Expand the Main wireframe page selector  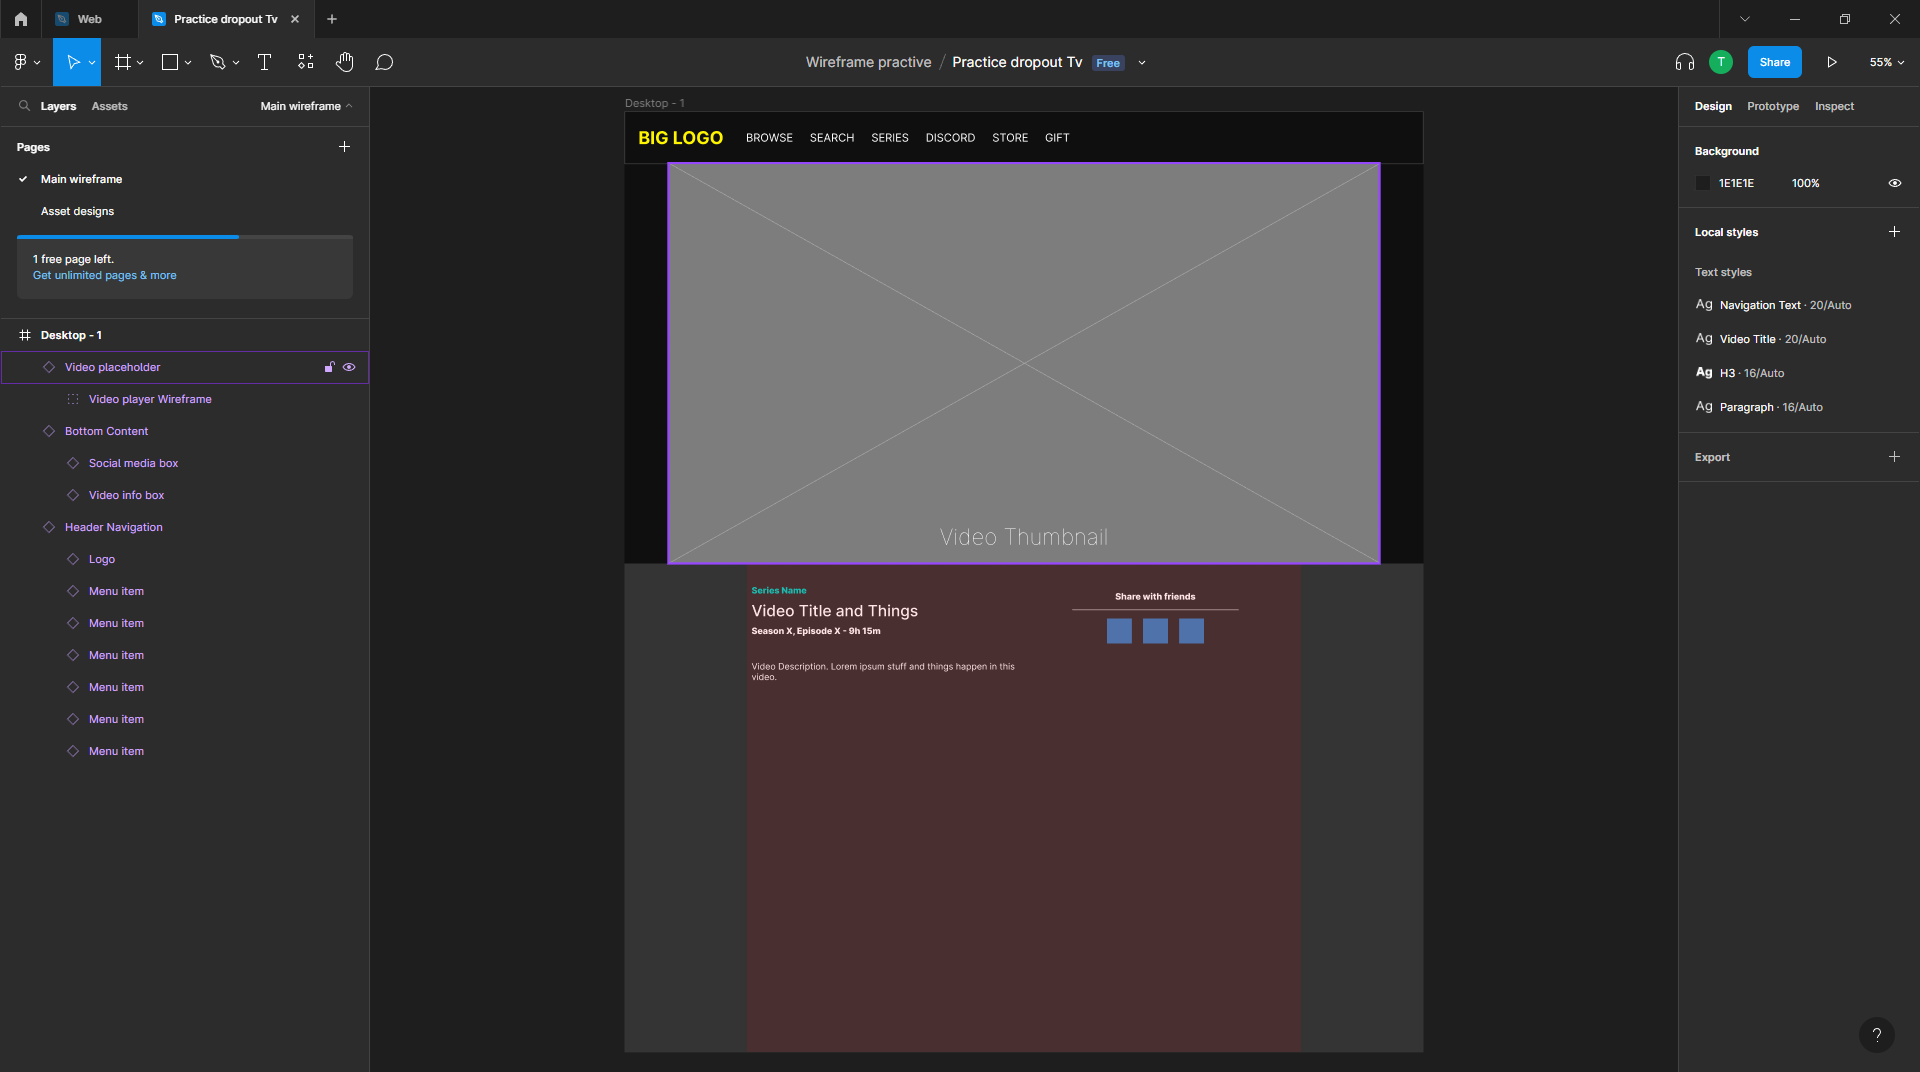(306, 106)
